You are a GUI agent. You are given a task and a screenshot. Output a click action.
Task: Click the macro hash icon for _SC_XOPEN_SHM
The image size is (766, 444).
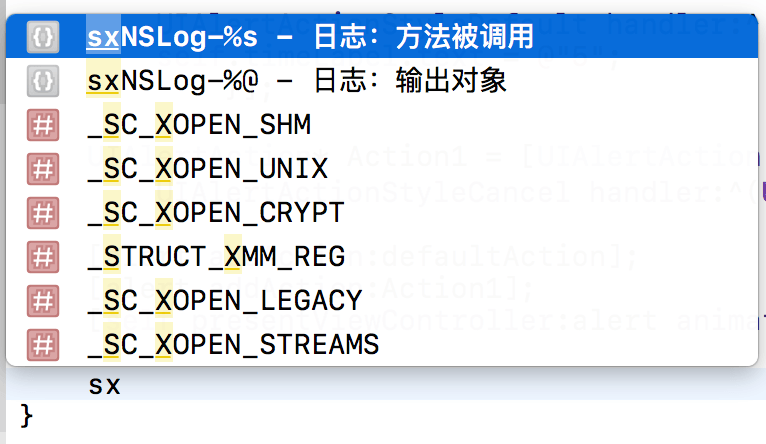(x=43, y=125)
